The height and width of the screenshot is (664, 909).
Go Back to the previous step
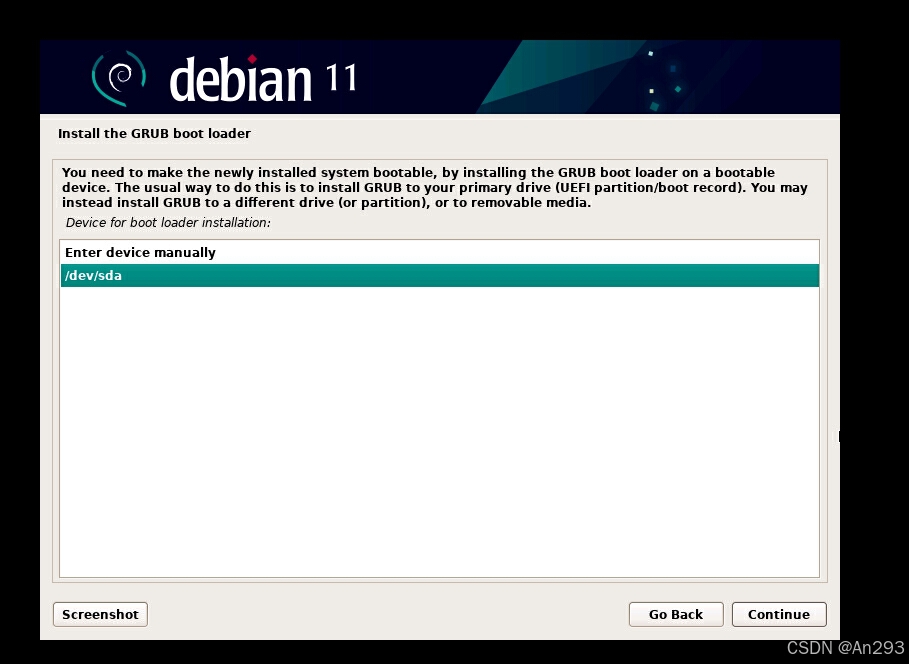point(676,614)
